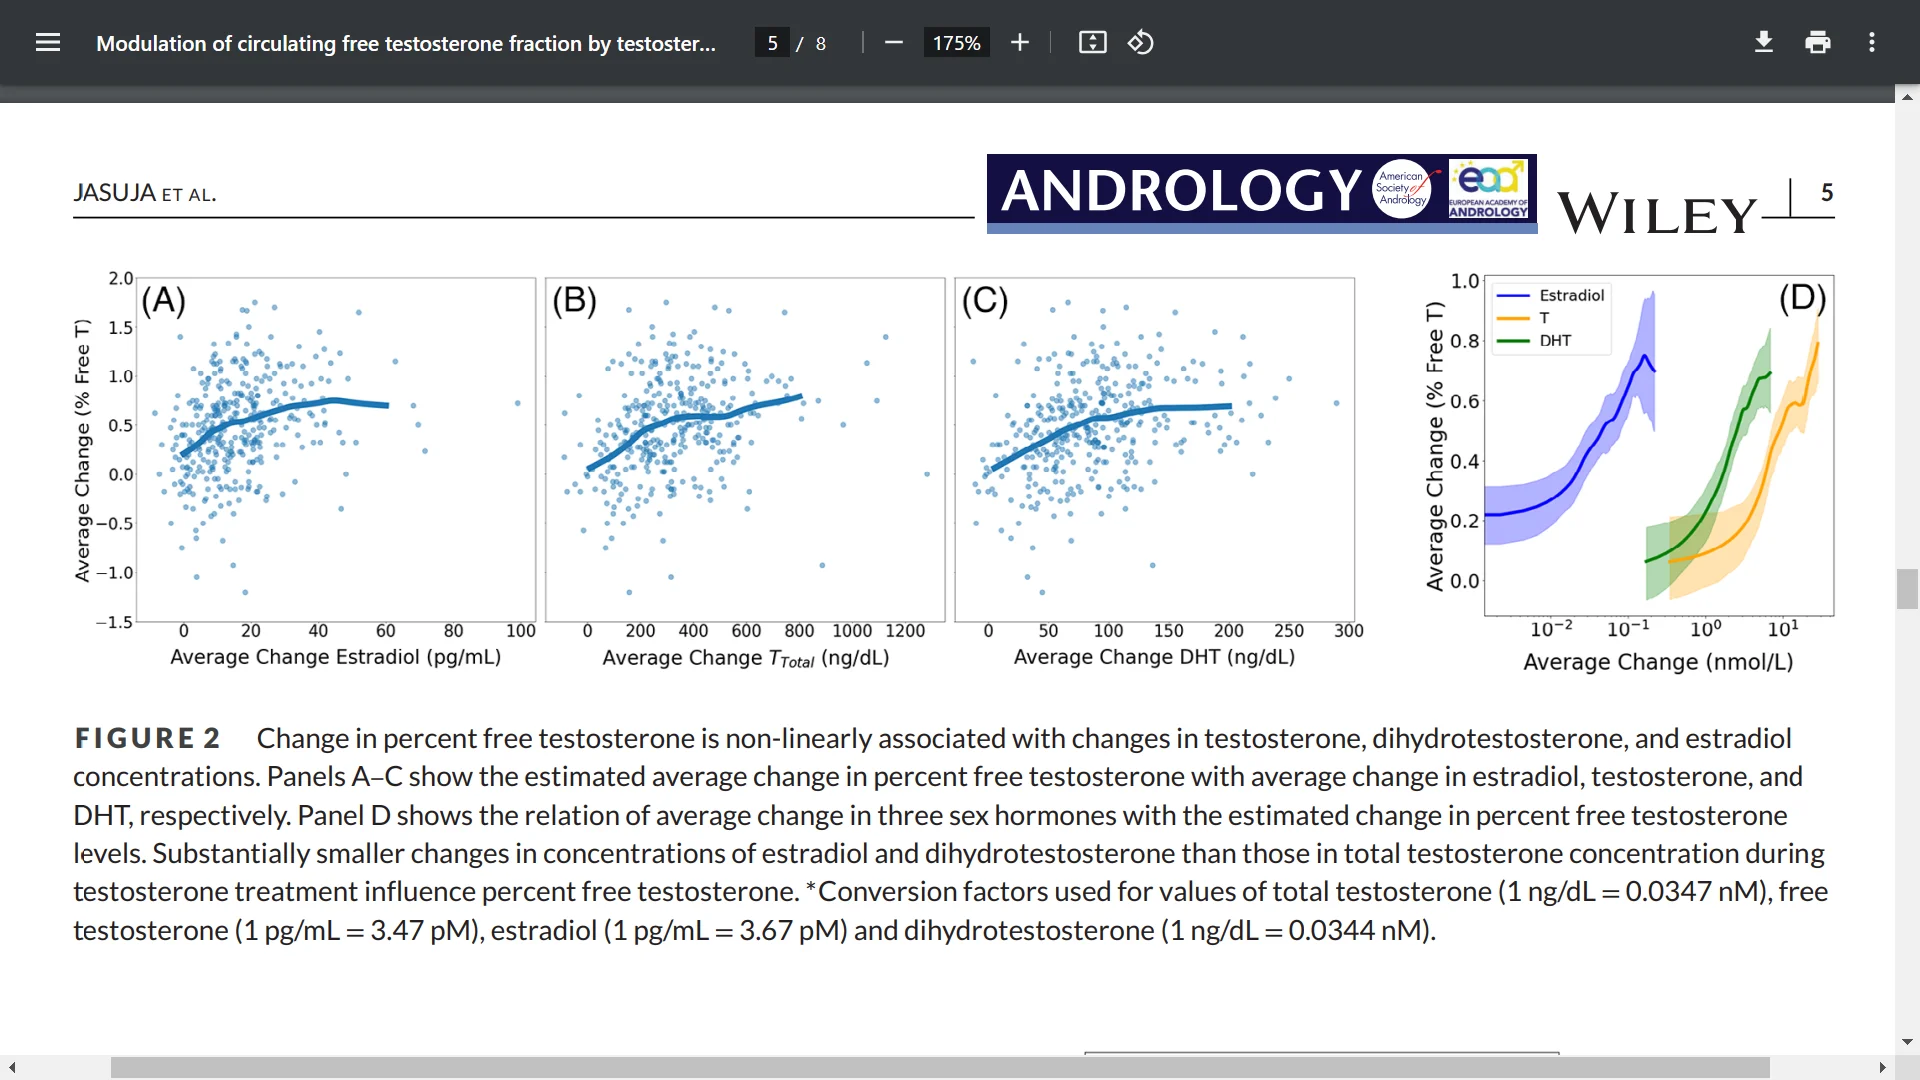
Task: Click the page number 5 in header
Action: pyautogui.click(x=1827, y=192)
